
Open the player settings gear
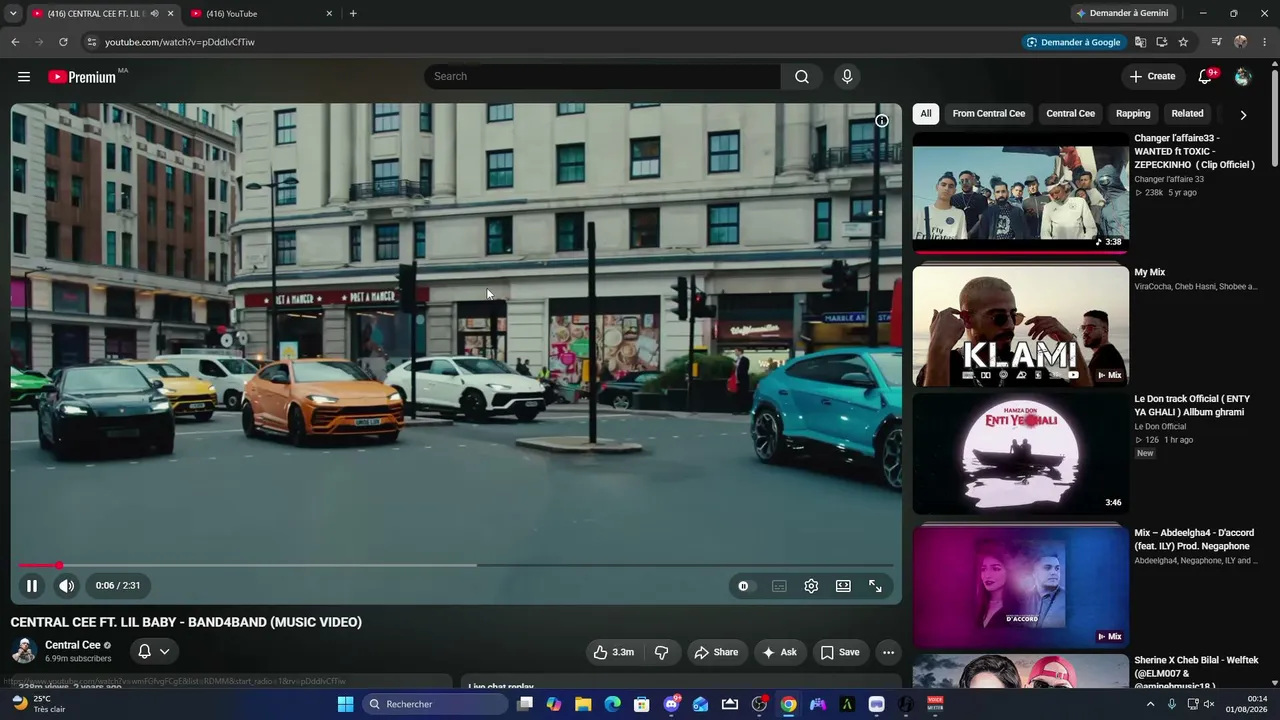pyautogui.click(x=811, y=586)
